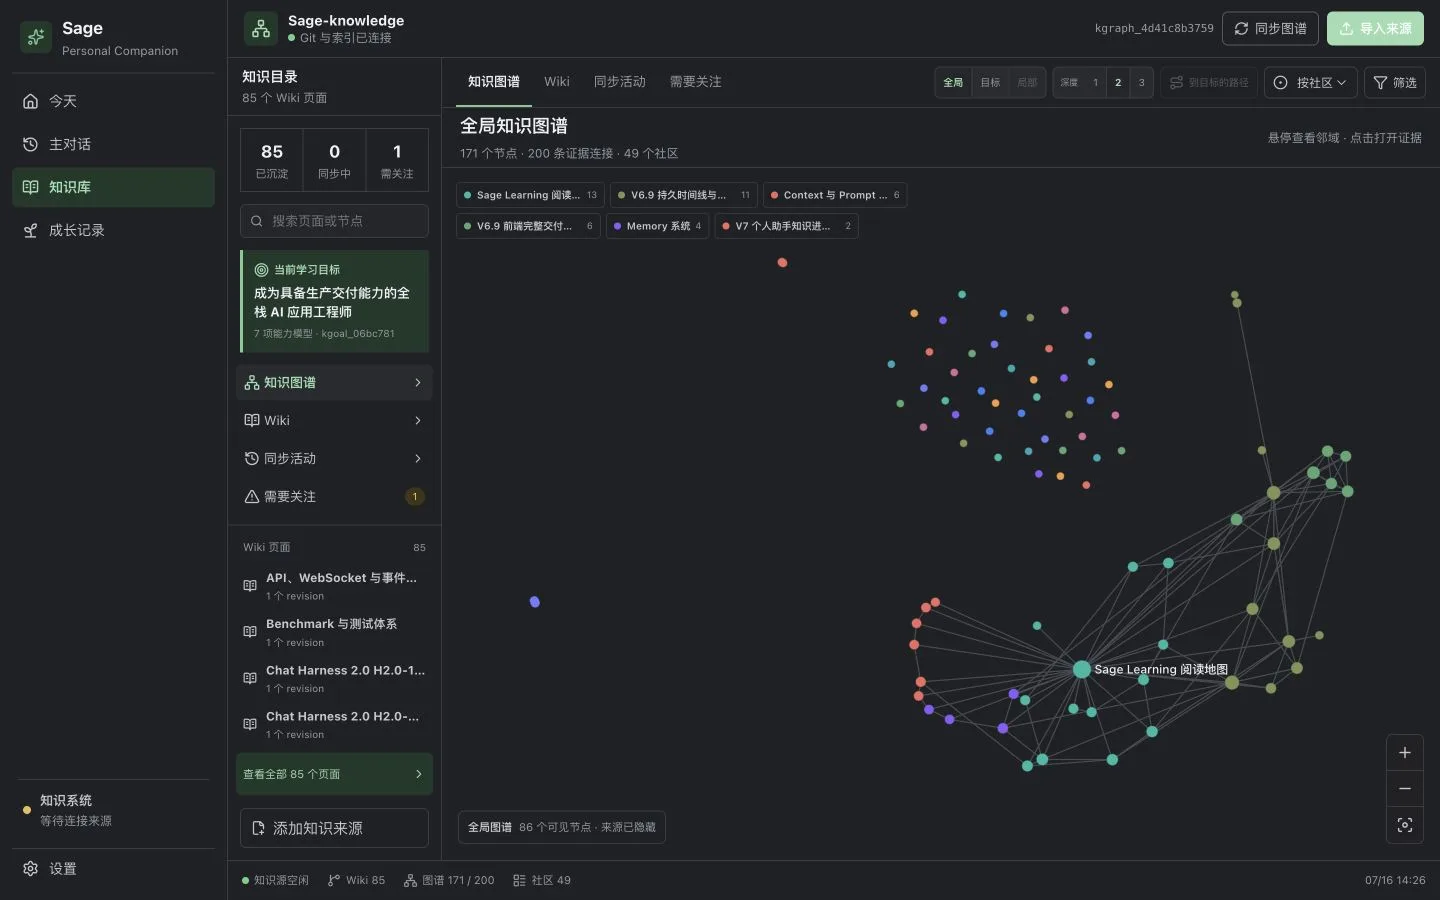Switch to the 需要关注 tab
Screen dimensions: 1440x900
(695, 82)
